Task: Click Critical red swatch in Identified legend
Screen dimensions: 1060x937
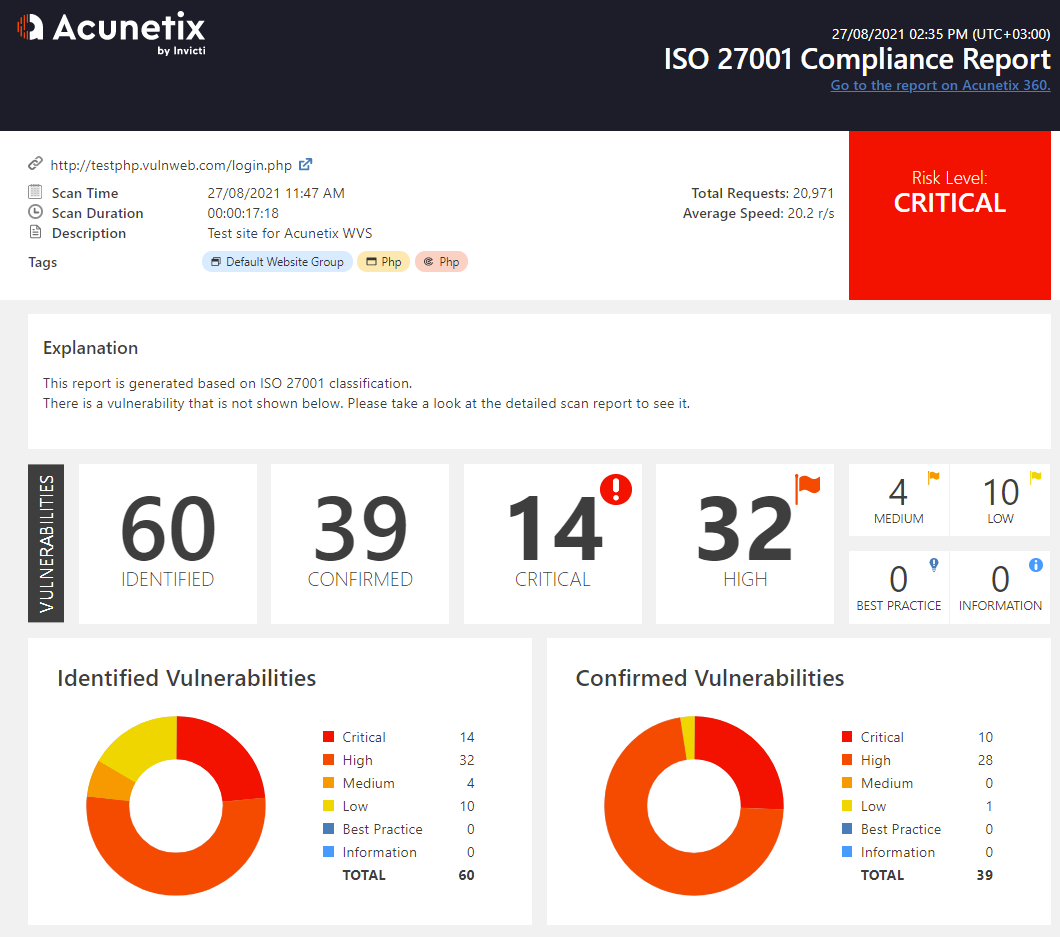Action: click(329, 736)
